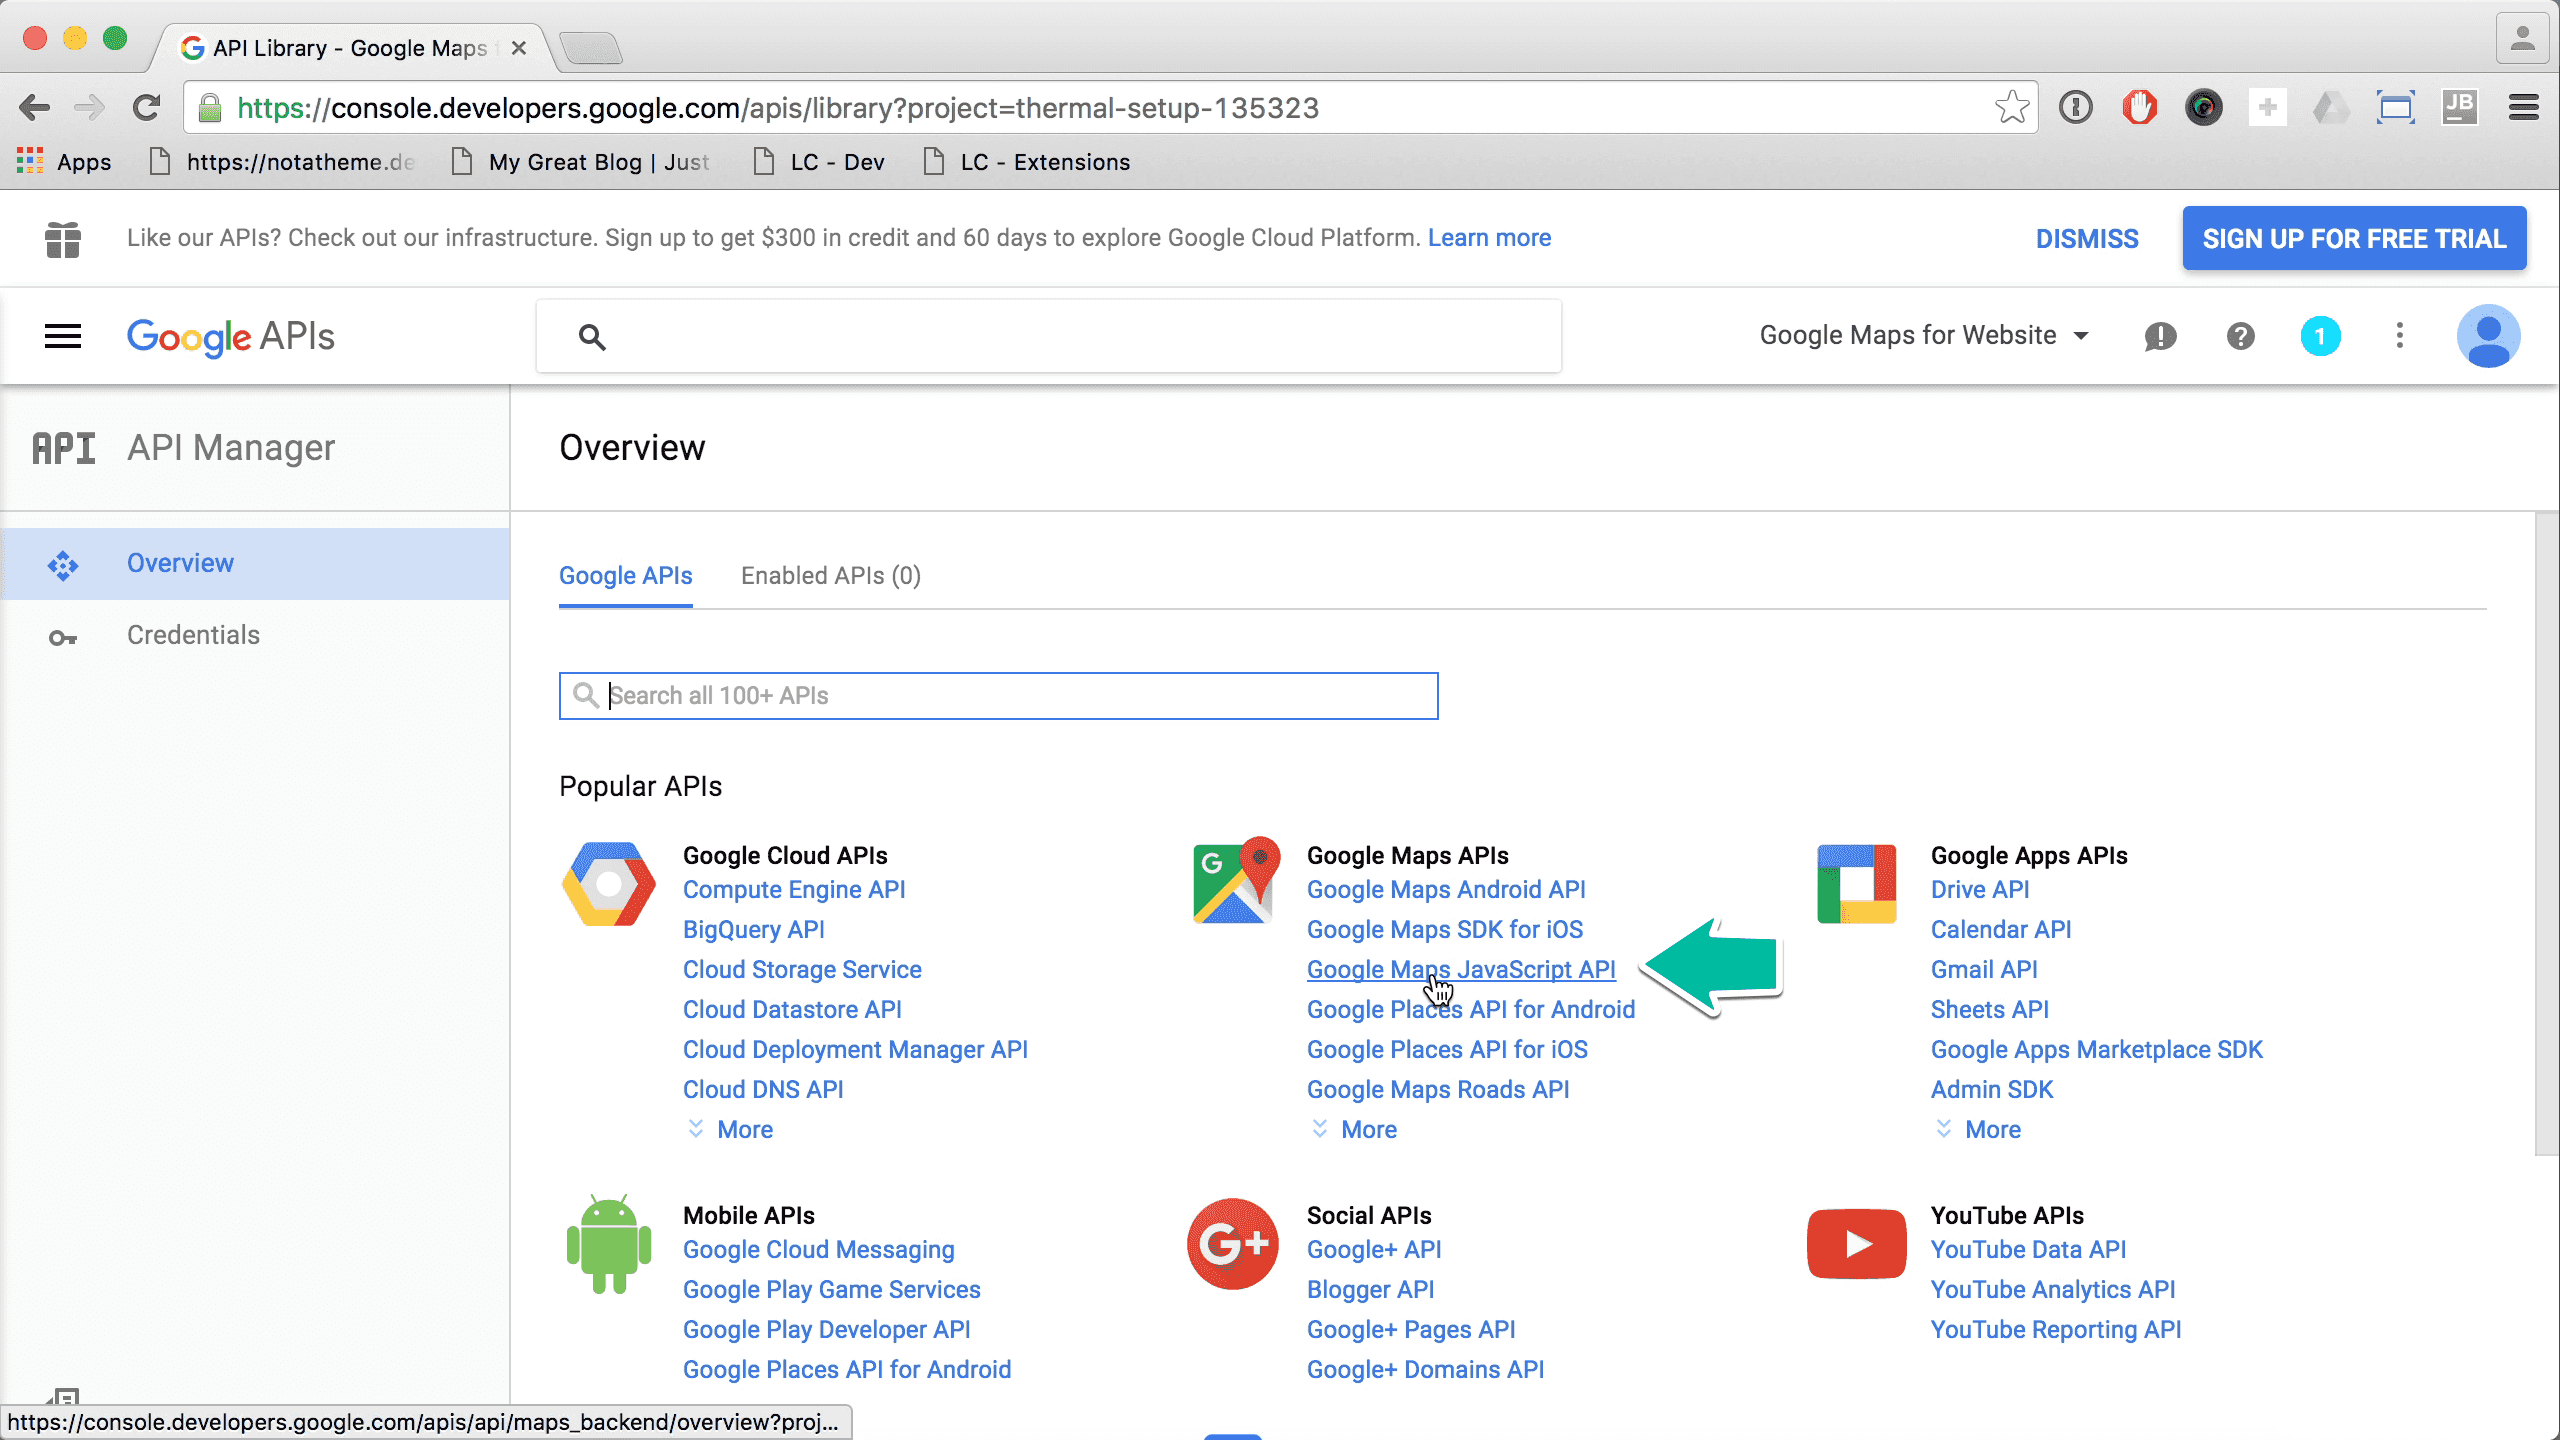Click the AdBlock stop-hand extension icon
Viewport: 2560px width, 1440px height.
pos(2140,107)
